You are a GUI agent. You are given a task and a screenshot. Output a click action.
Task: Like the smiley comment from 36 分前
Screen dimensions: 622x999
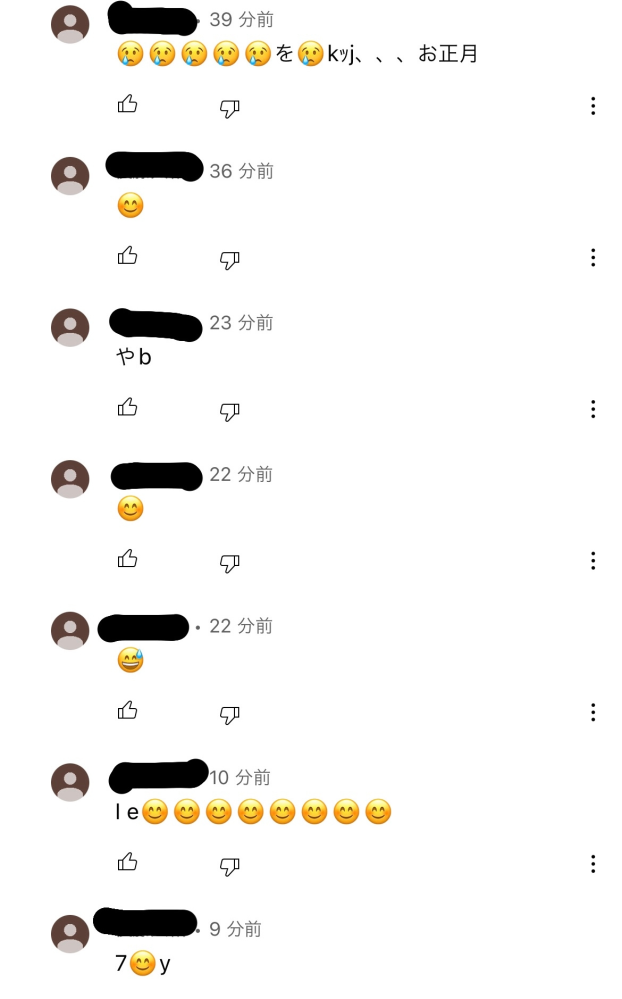(x=127, y=255)
